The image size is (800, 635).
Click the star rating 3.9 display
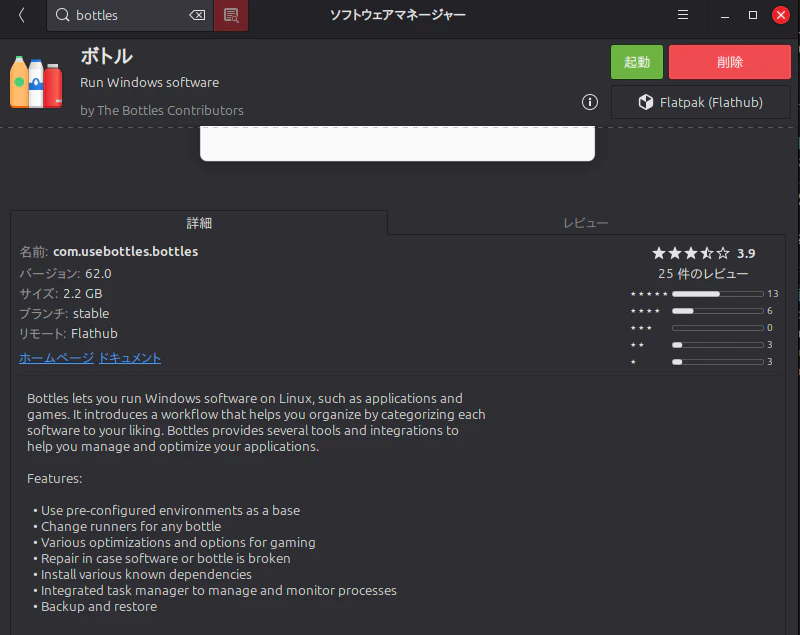[x=704, y=253]
